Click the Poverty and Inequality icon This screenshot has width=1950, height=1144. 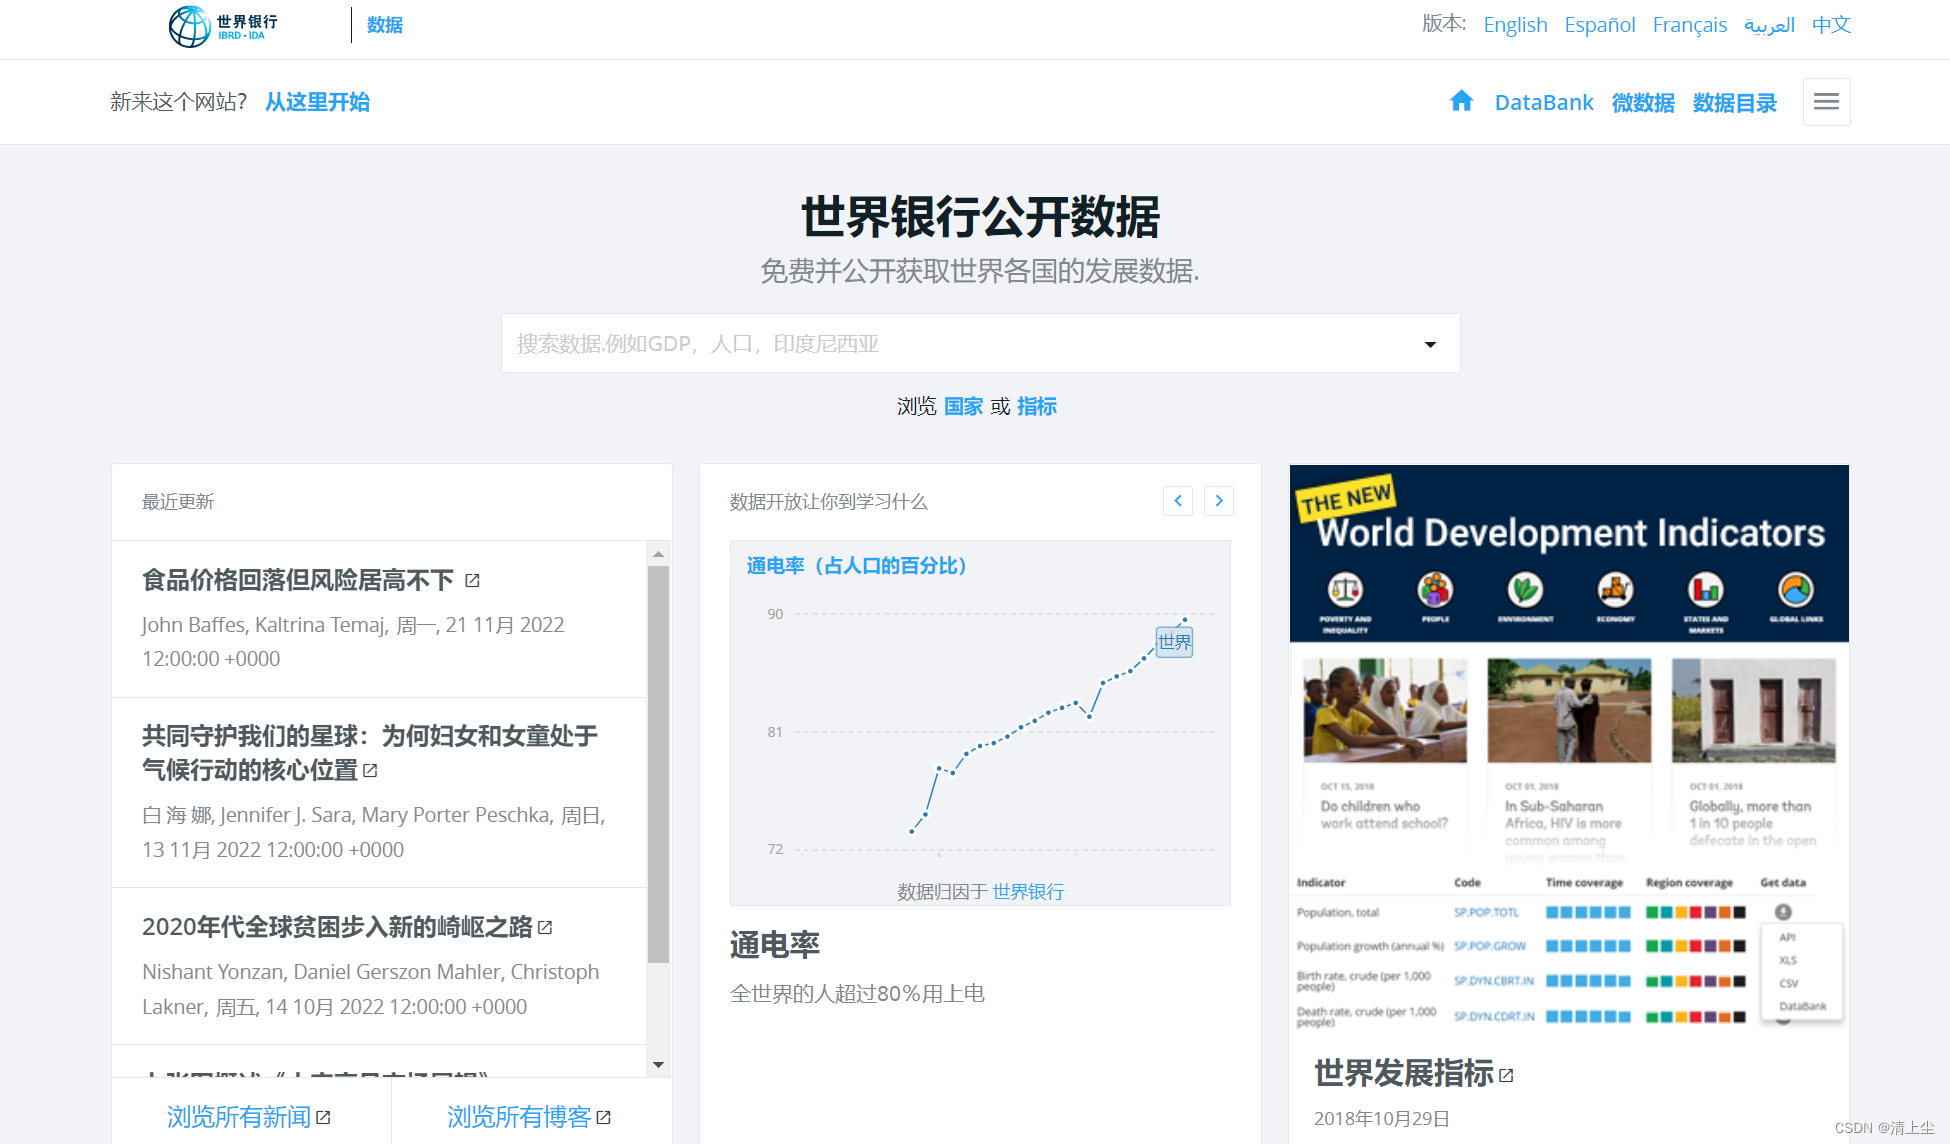pos(1345,590)
